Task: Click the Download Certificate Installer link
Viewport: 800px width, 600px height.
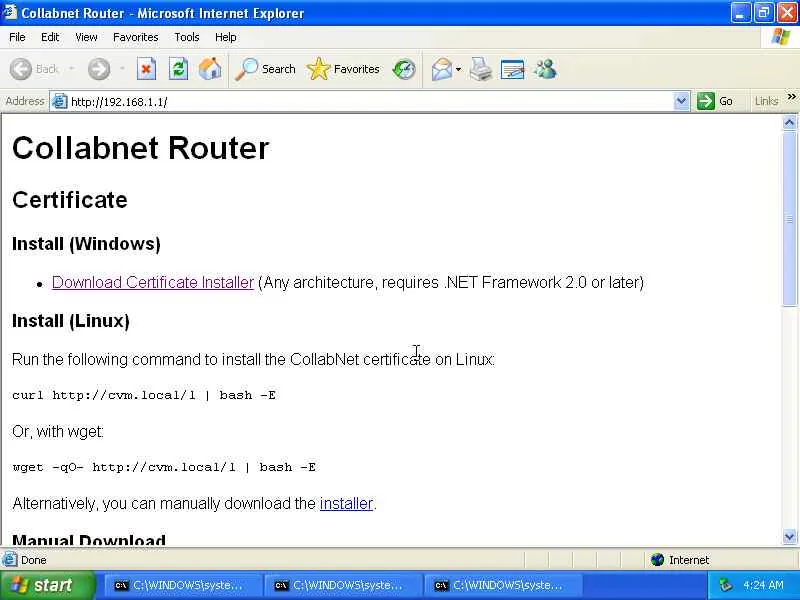Action: click(153, 282)
